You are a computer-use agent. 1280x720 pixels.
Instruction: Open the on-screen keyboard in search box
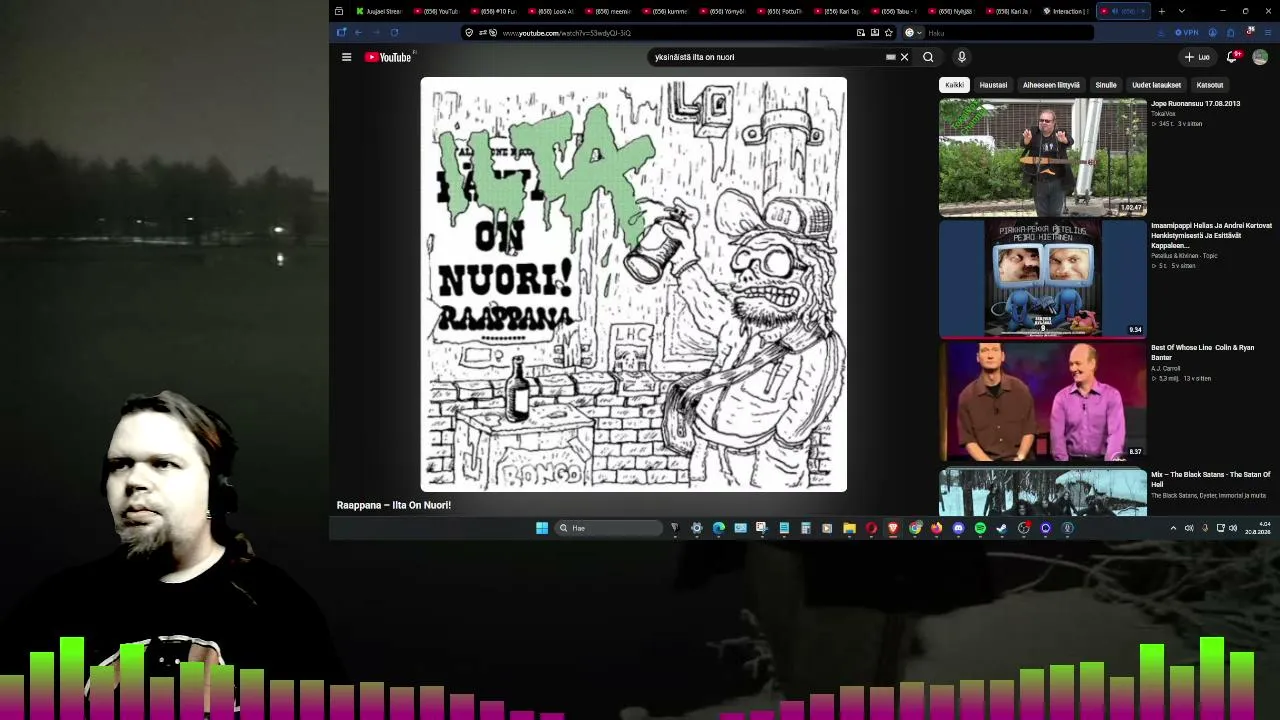pos(890,57)
